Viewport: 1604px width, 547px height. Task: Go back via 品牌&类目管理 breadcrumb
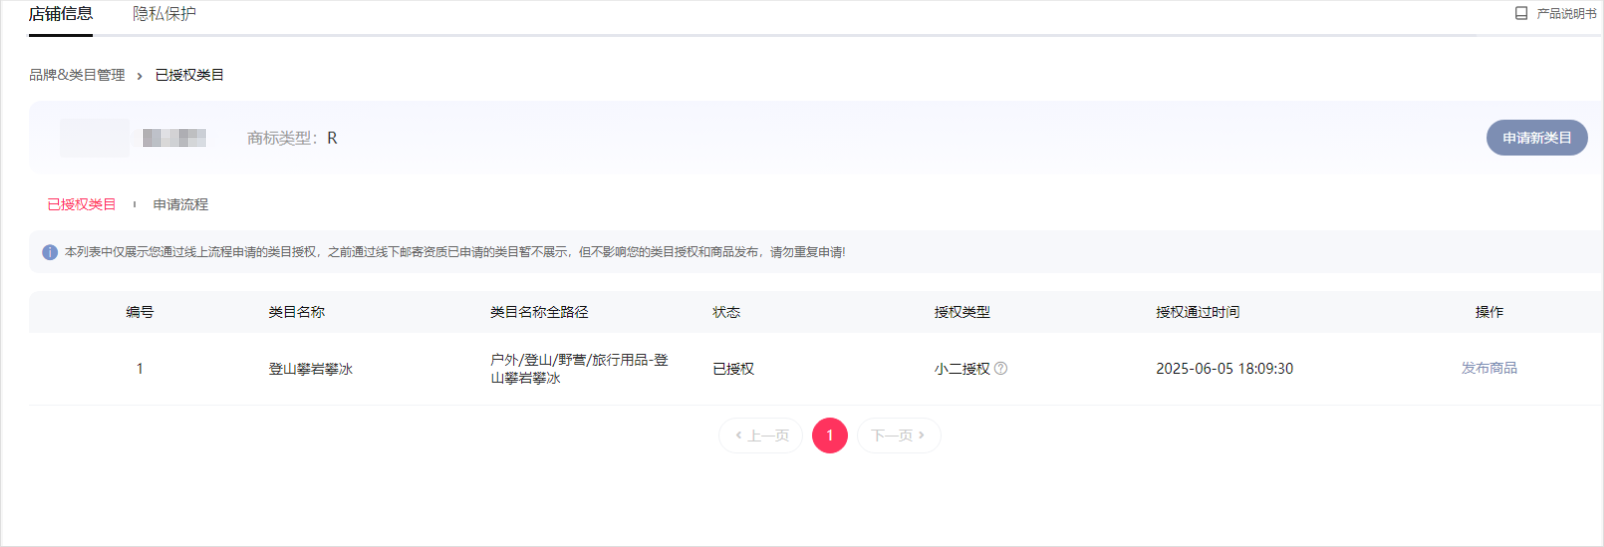pyautogui.click(x=77, y=75)
